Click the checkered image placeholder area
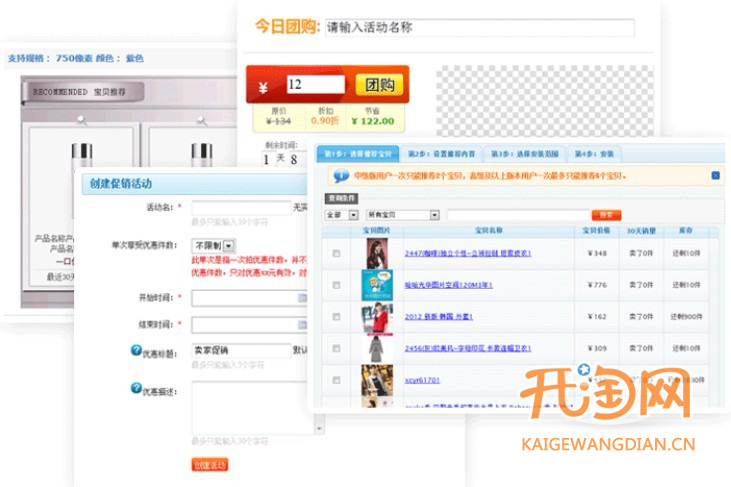The height and width of the screenshot is (487, 731). click(x=545, y=101)
